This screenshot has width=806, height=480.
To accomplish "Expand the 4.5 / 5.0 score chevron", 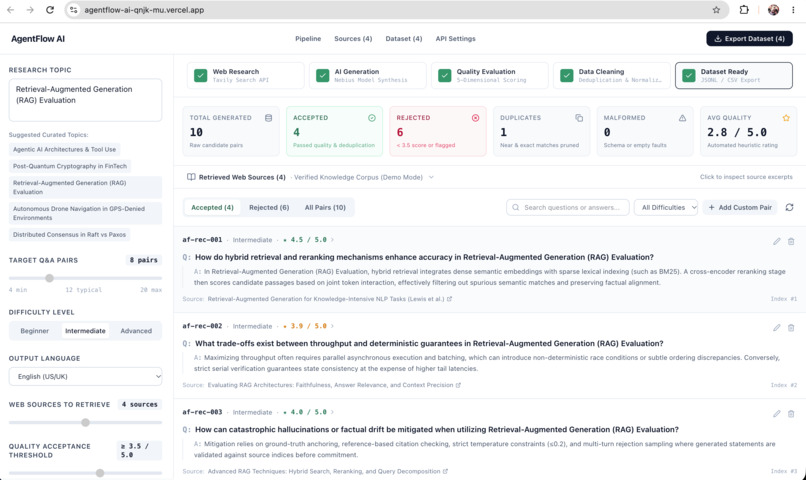I will (332, 239).
